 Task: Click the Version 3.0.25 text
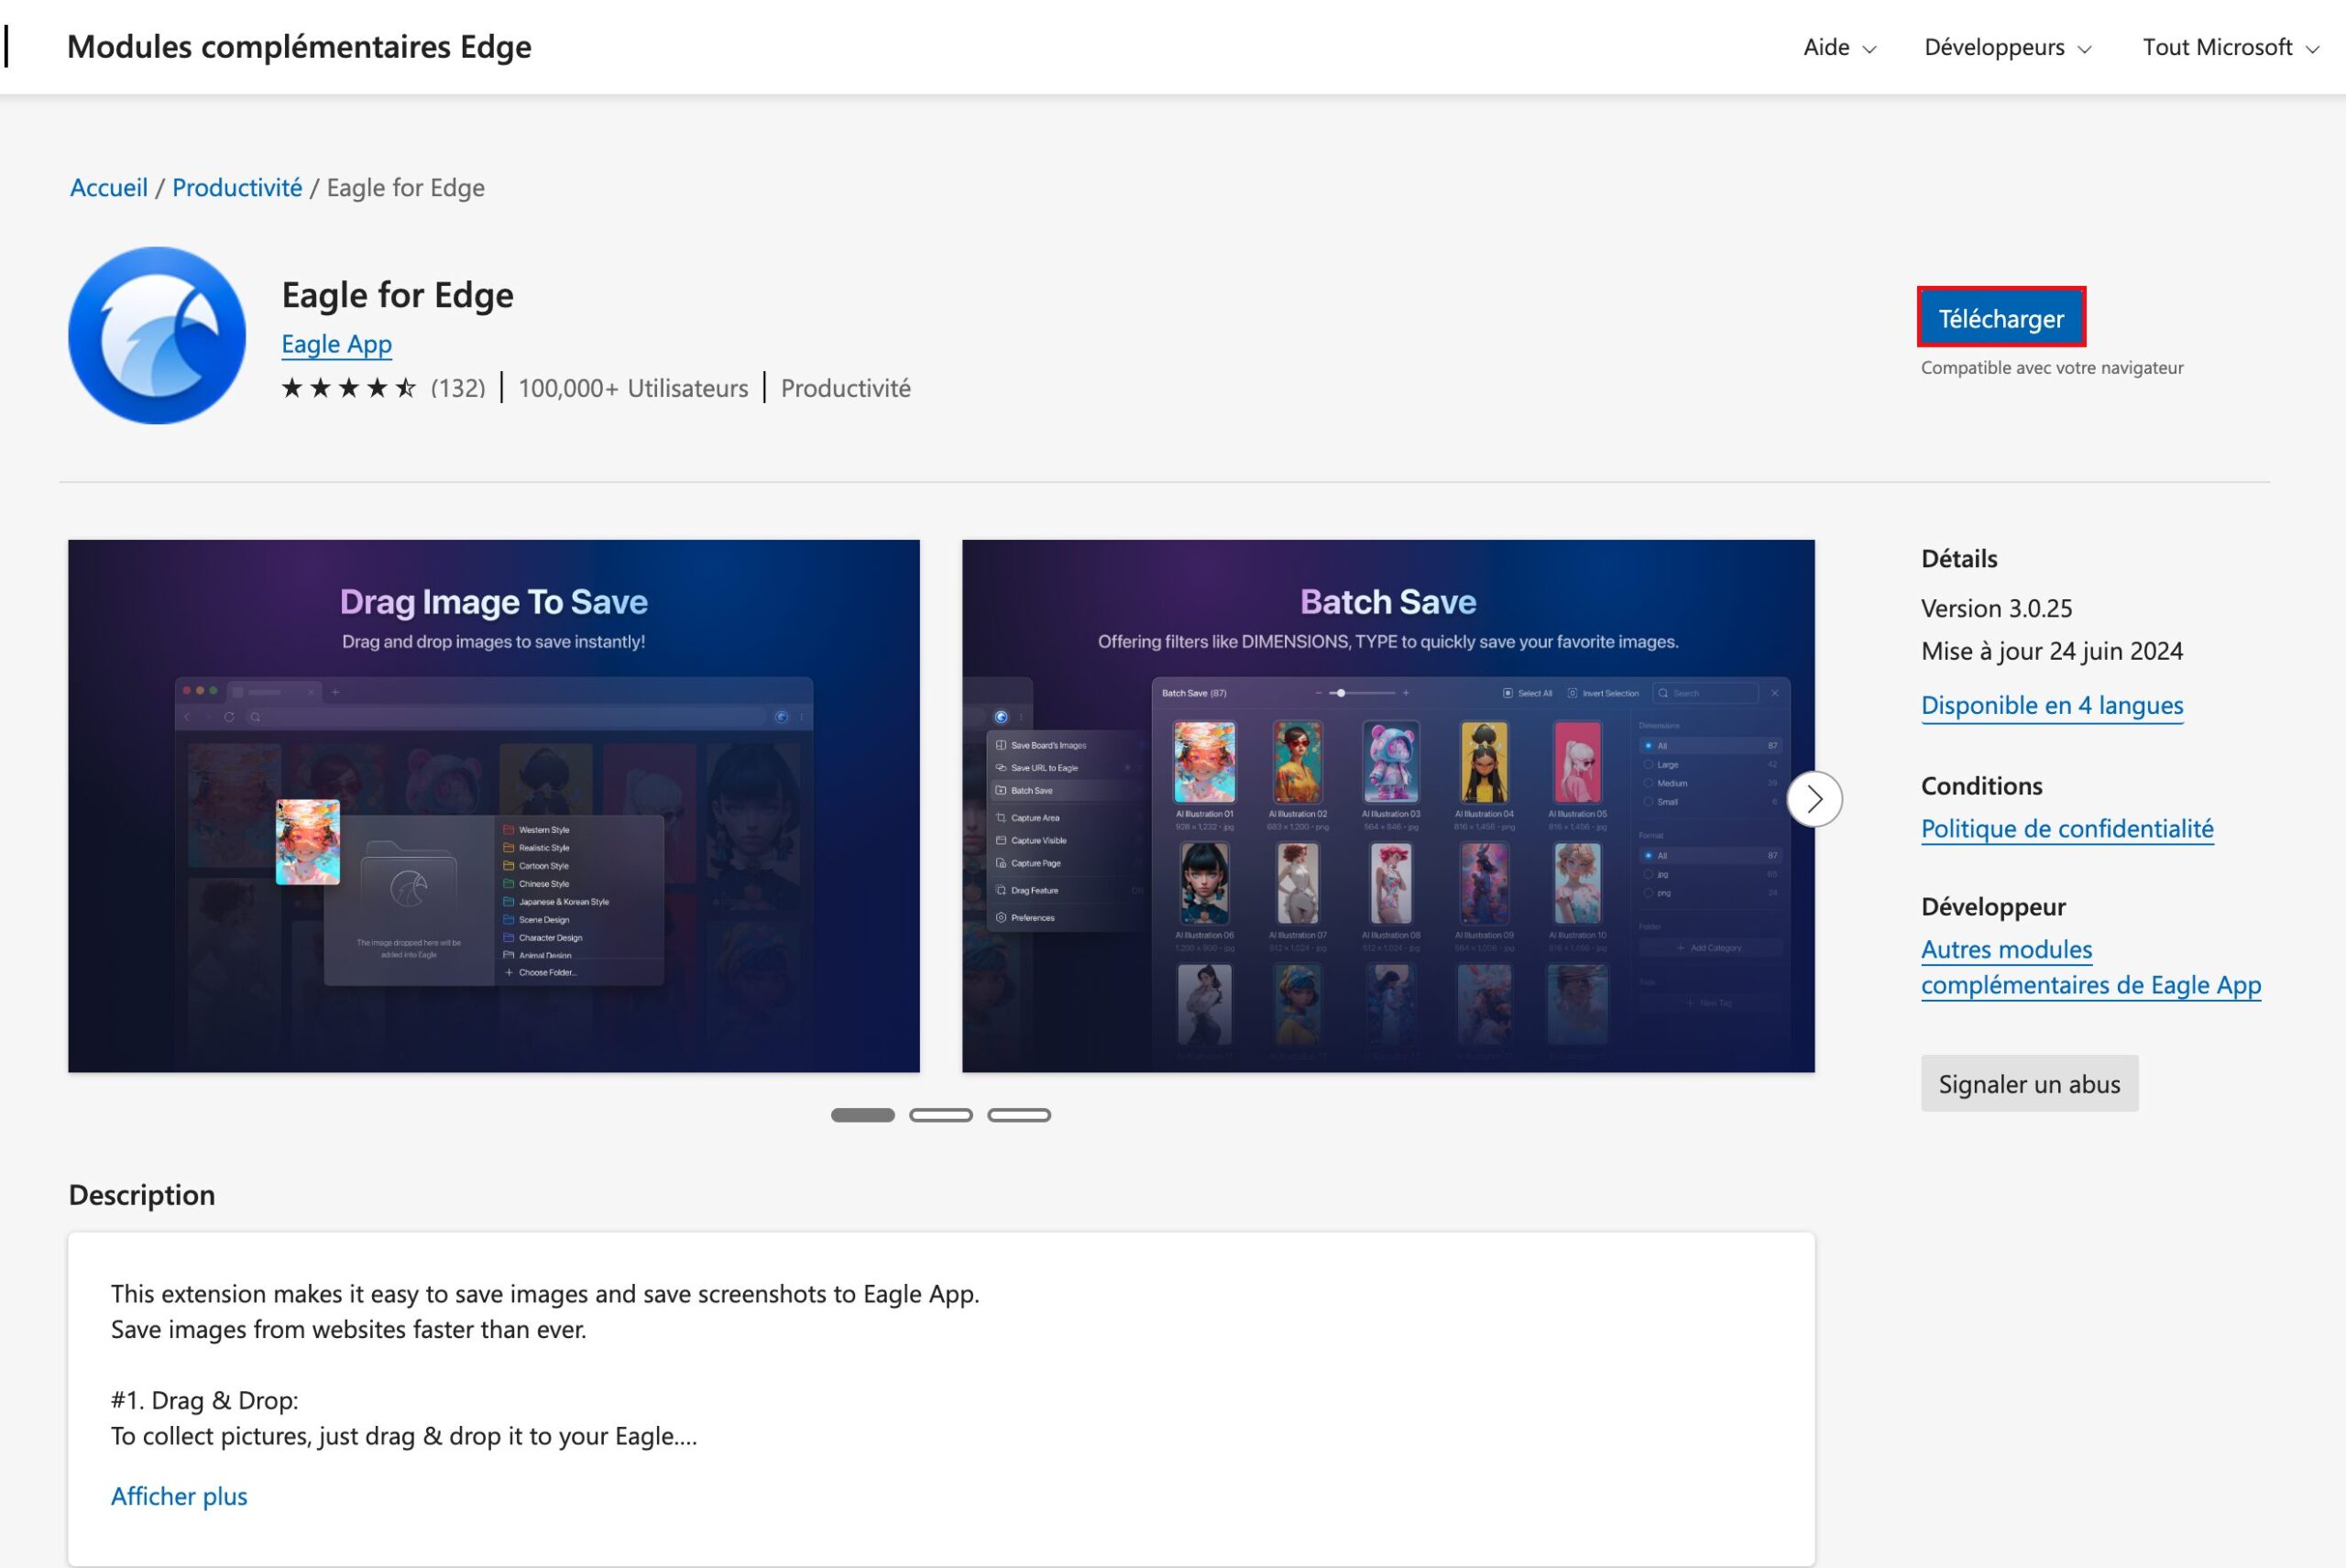[1997, 608]
